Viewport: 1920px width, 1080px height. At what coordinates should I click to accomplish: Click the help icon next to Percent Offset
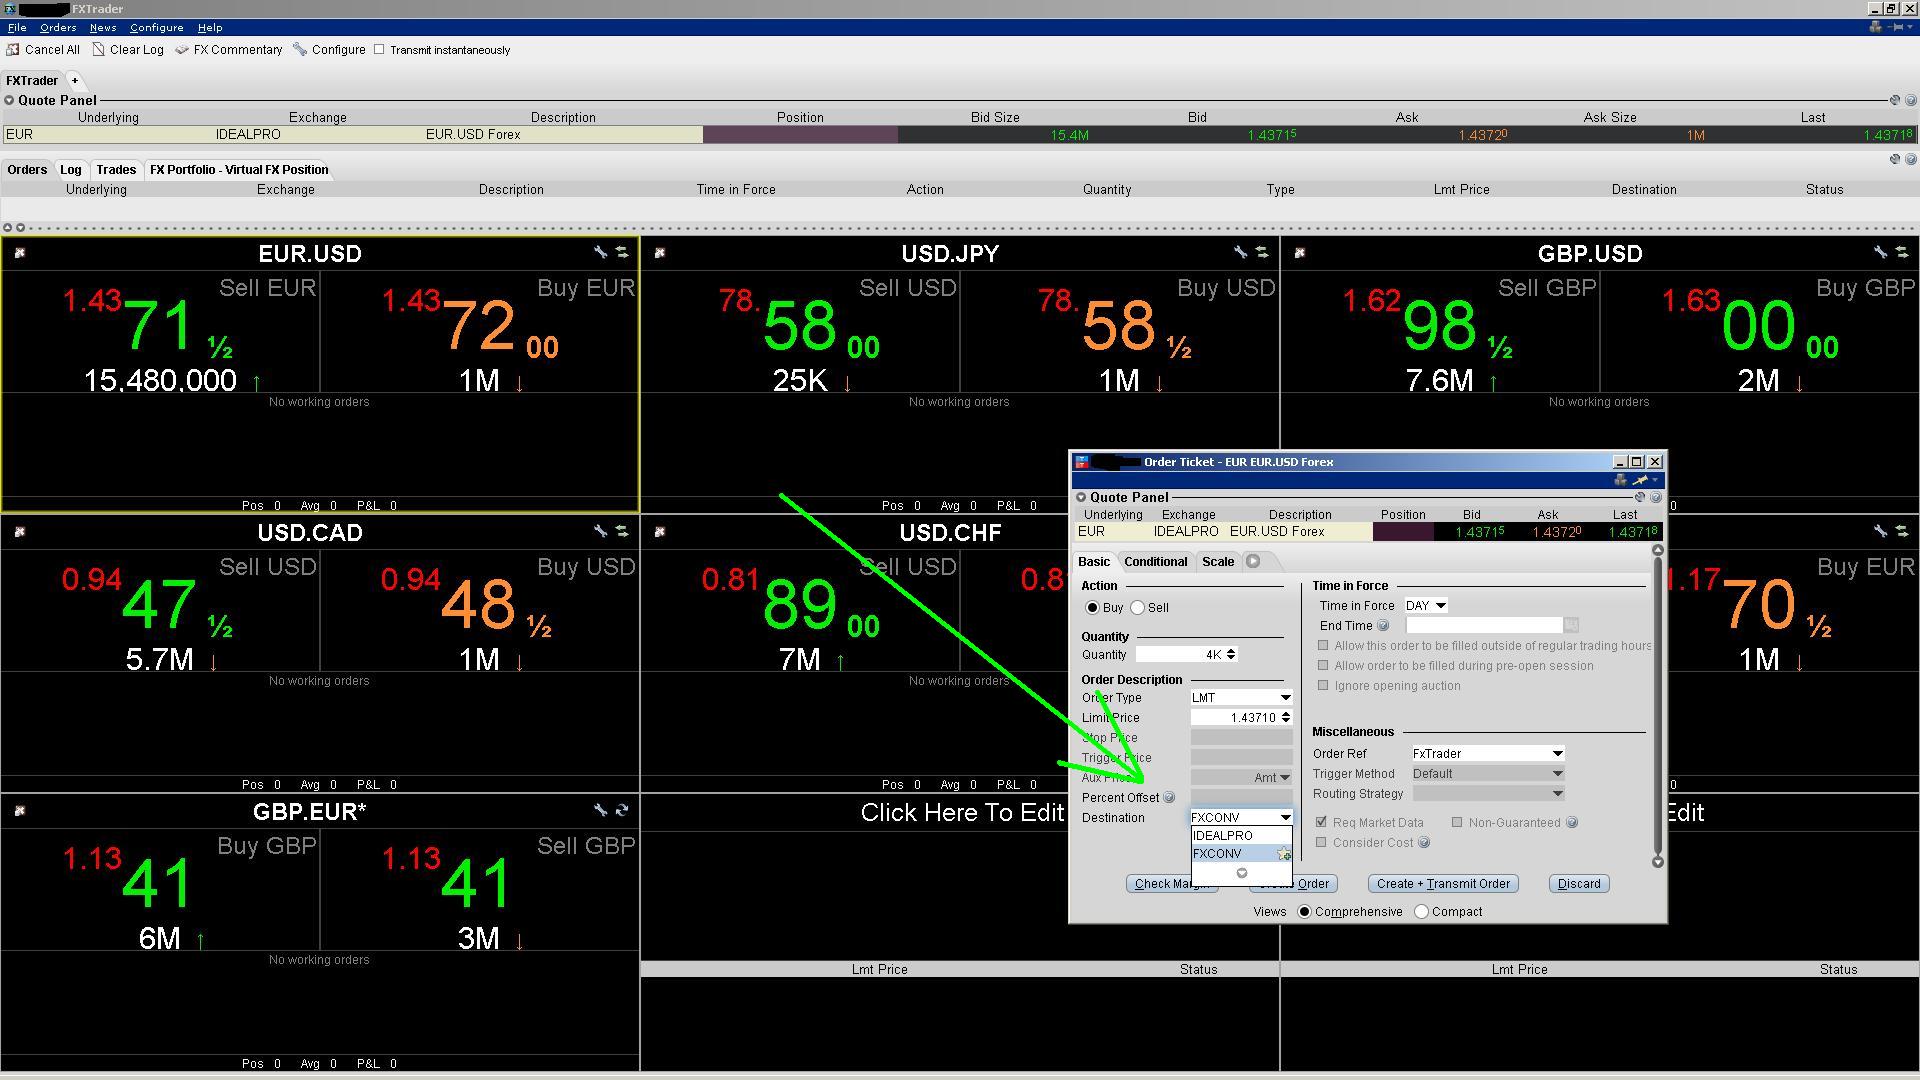pyautogui.click(x=1169, y=798)
